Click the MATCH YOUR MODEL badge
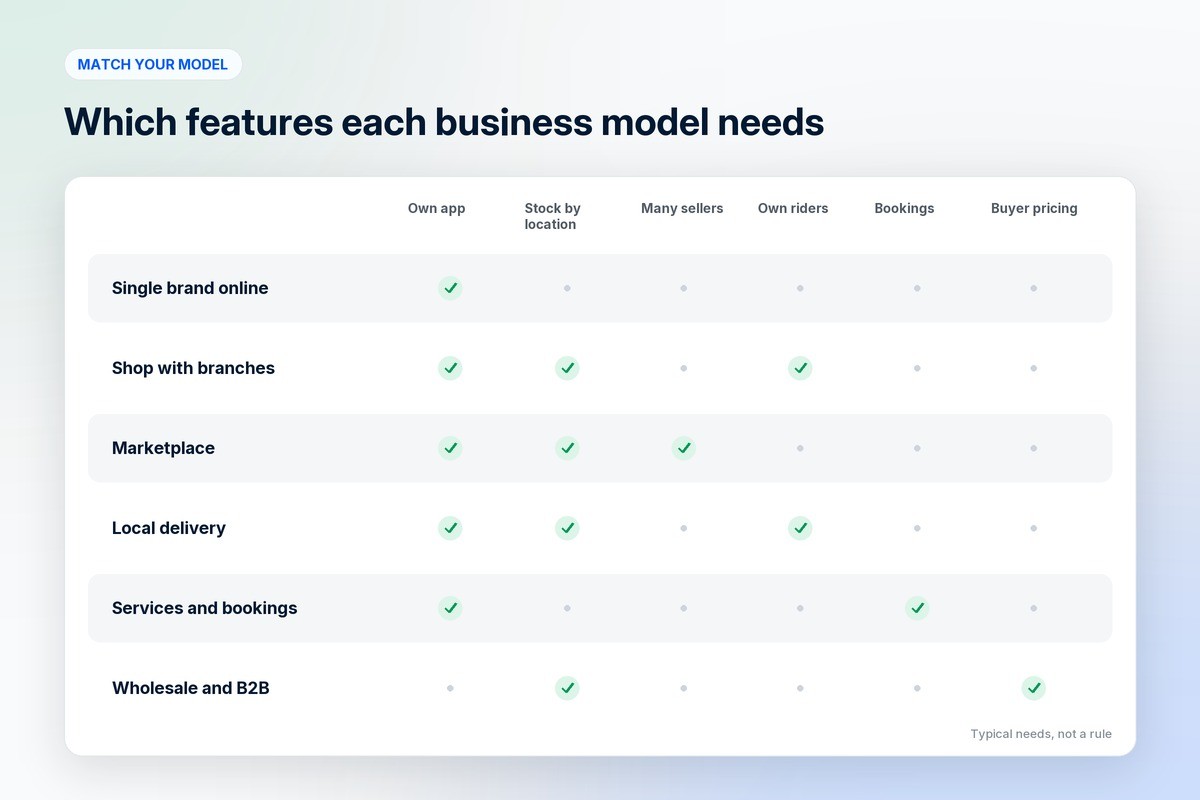 click(x=153, y=64)
